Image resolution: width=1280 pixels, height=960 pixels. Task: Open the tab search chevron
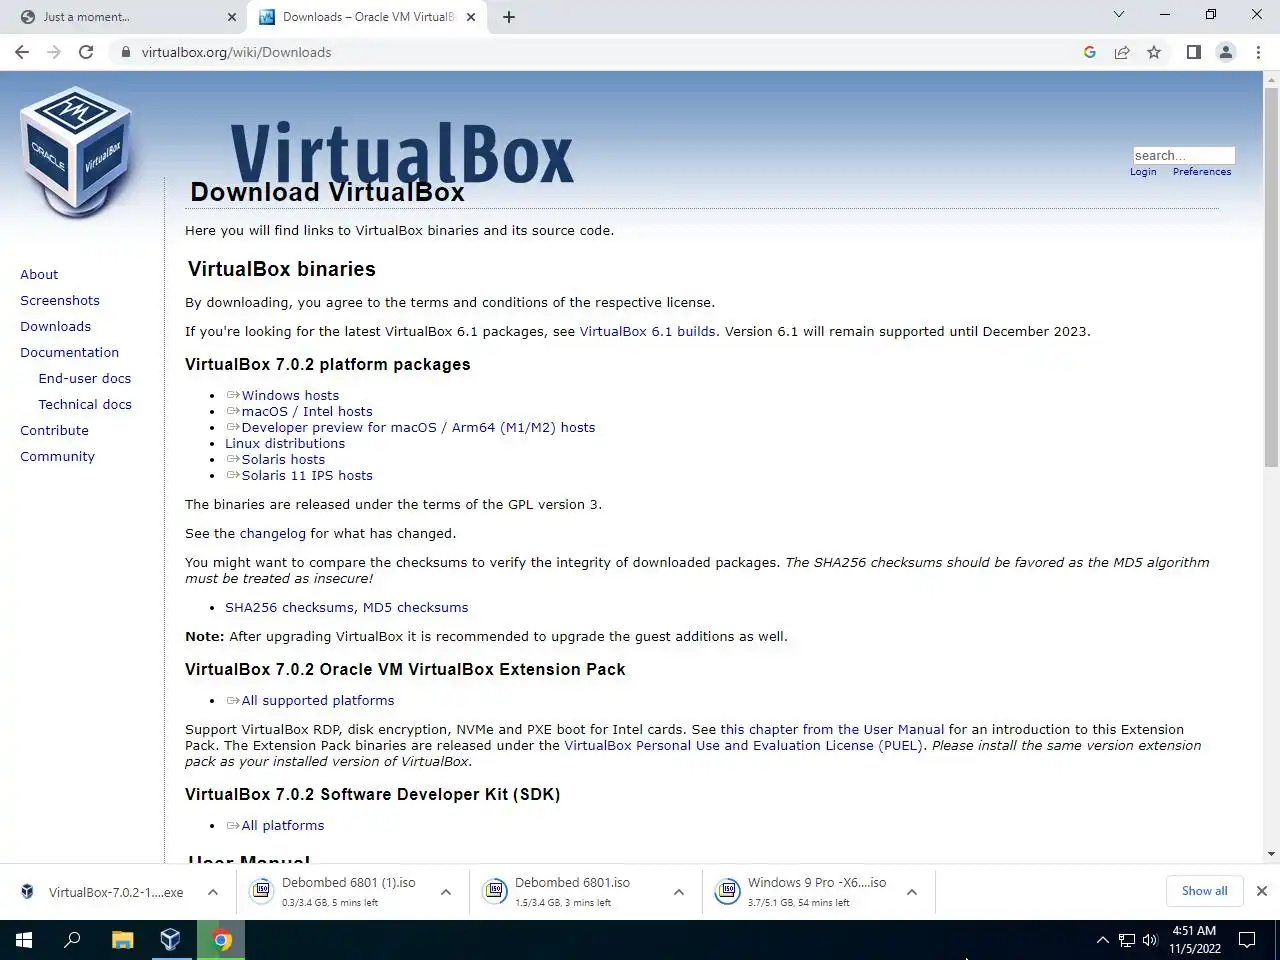(1119, 15)
